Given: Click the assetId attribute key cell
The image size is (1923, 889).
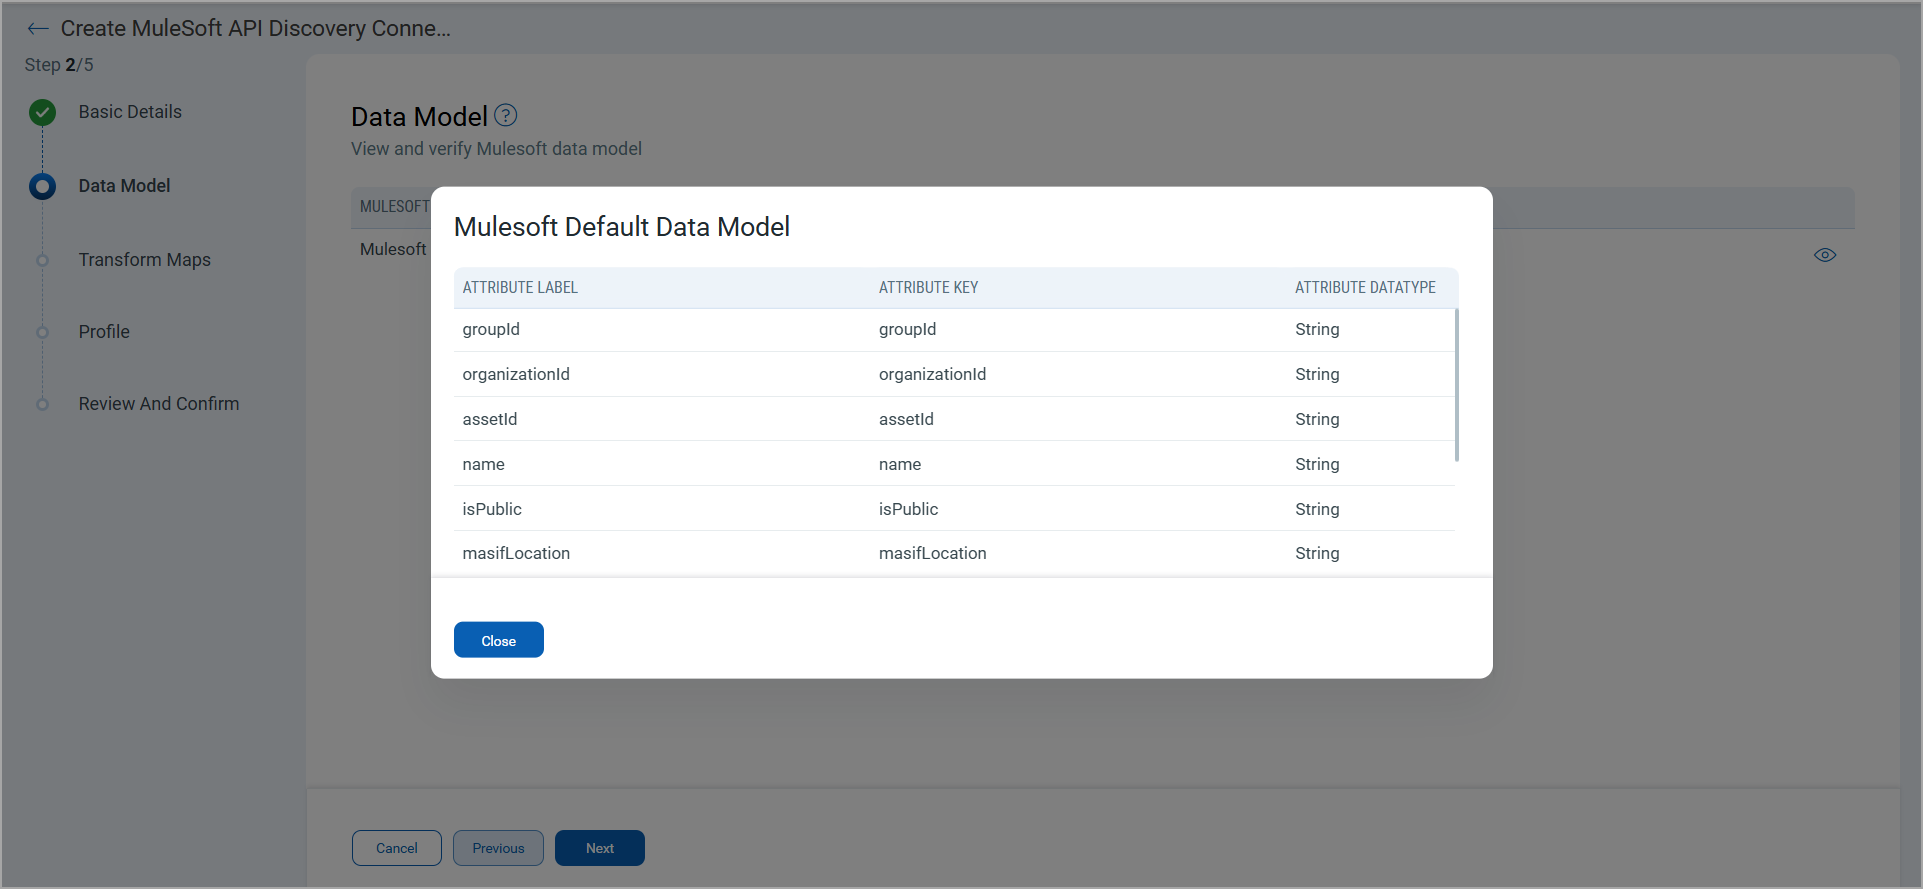Looking at the screenshot, I should (x=906, y=419).
